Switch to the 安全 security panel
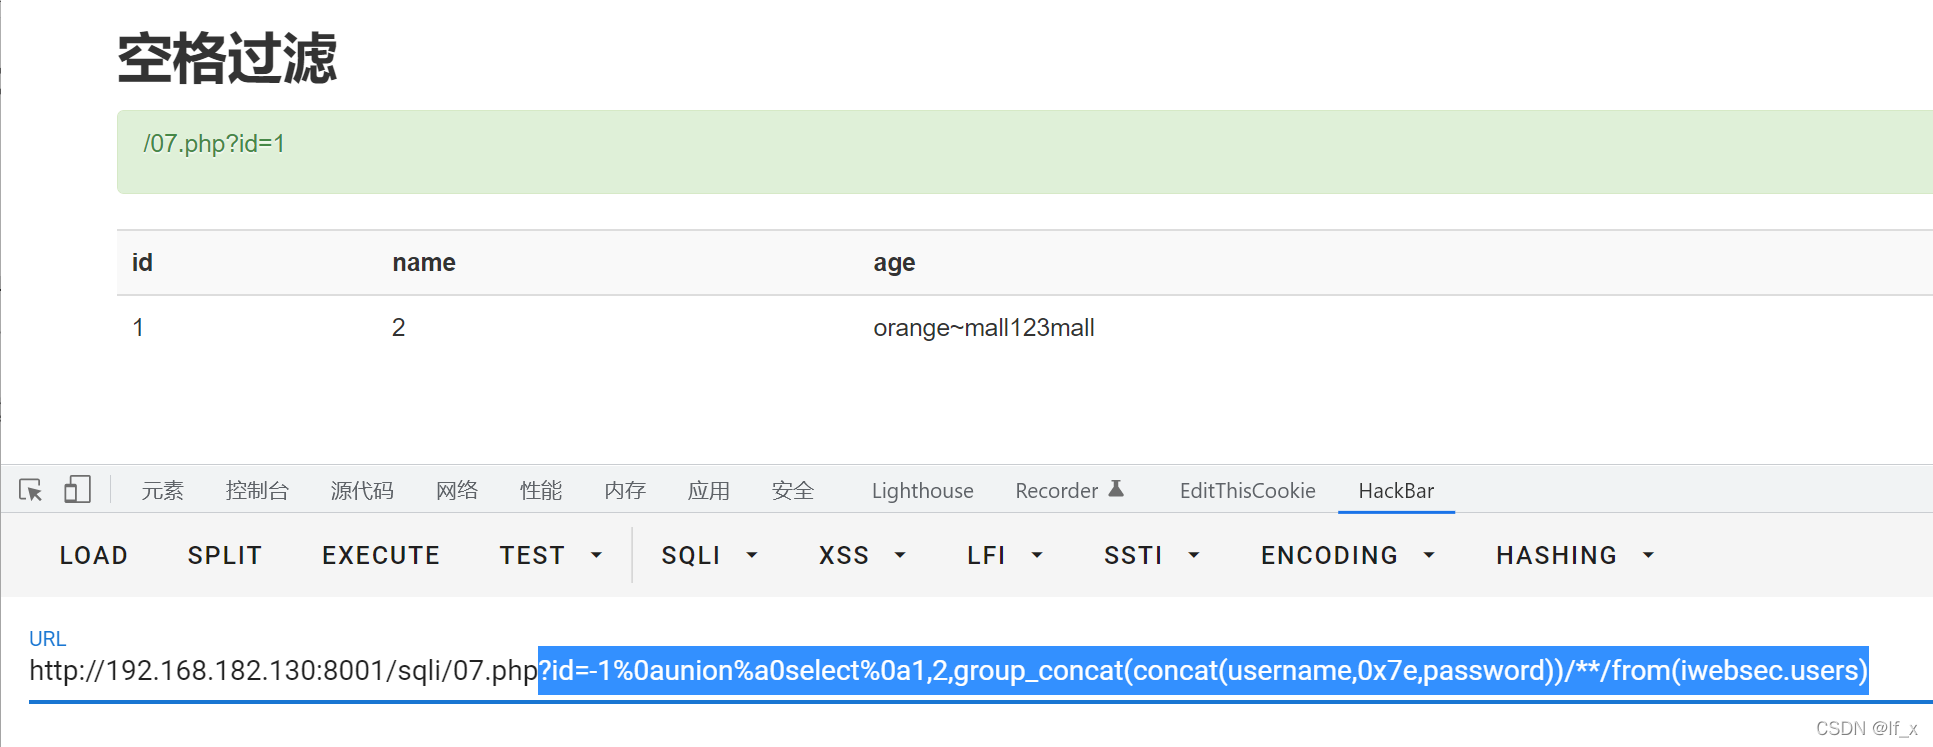The height and width of the screenshot is (747, 1933). (x=792, y=490)
